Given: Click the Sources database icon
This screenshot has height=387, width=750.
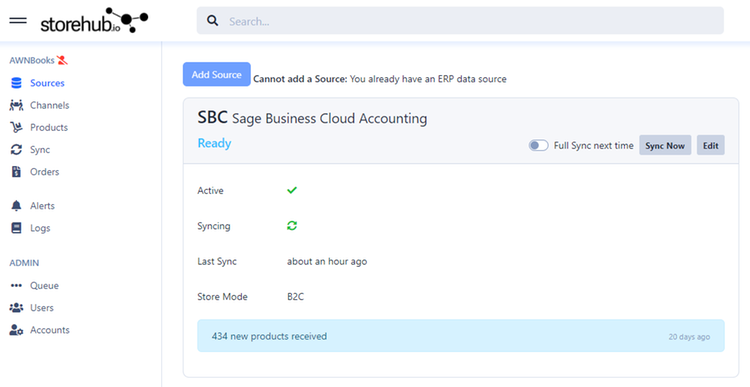Looking at the screenshot, I should point(16,83).
